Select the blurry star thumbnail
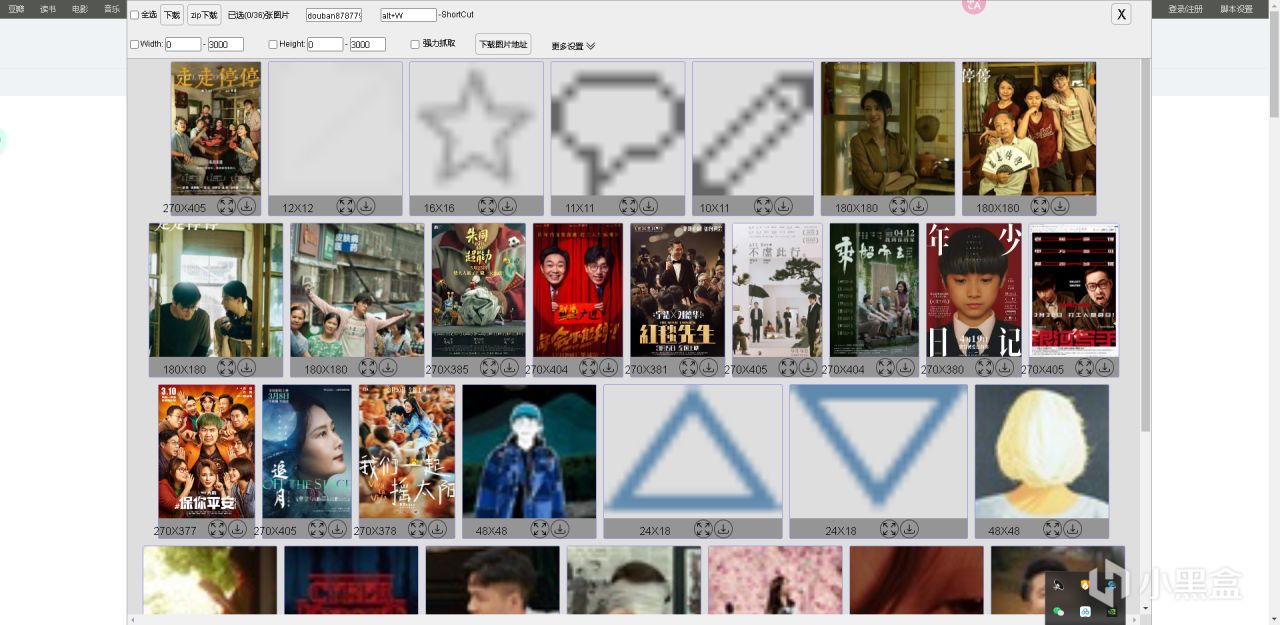The height and width of the screenshot is (625, 1280). 476,129
